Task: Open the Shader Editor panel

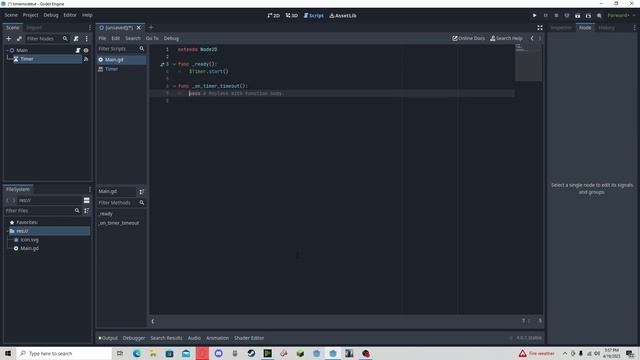Action: click(249, 338)
